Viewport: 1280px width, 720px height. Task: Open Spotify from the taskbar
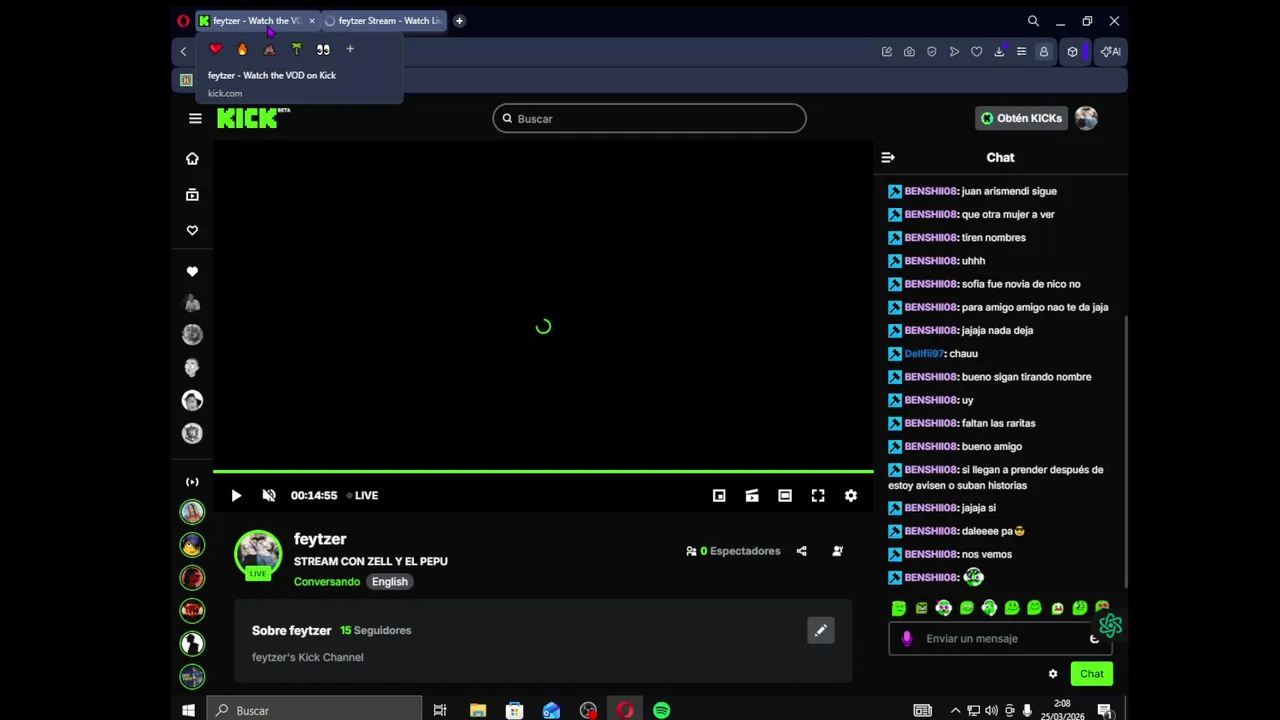click(x=662, y=710)
